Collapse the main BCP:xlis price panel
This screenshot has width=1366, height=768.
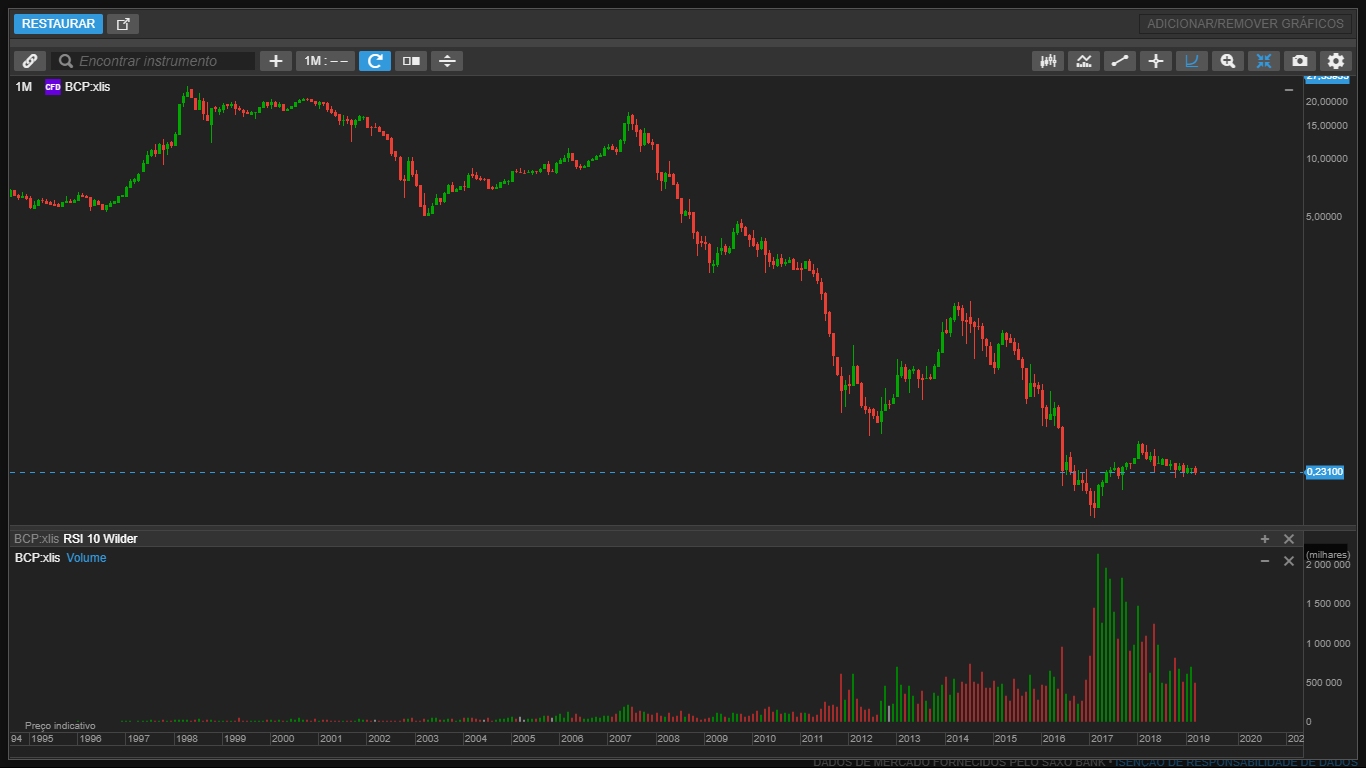1289,90
